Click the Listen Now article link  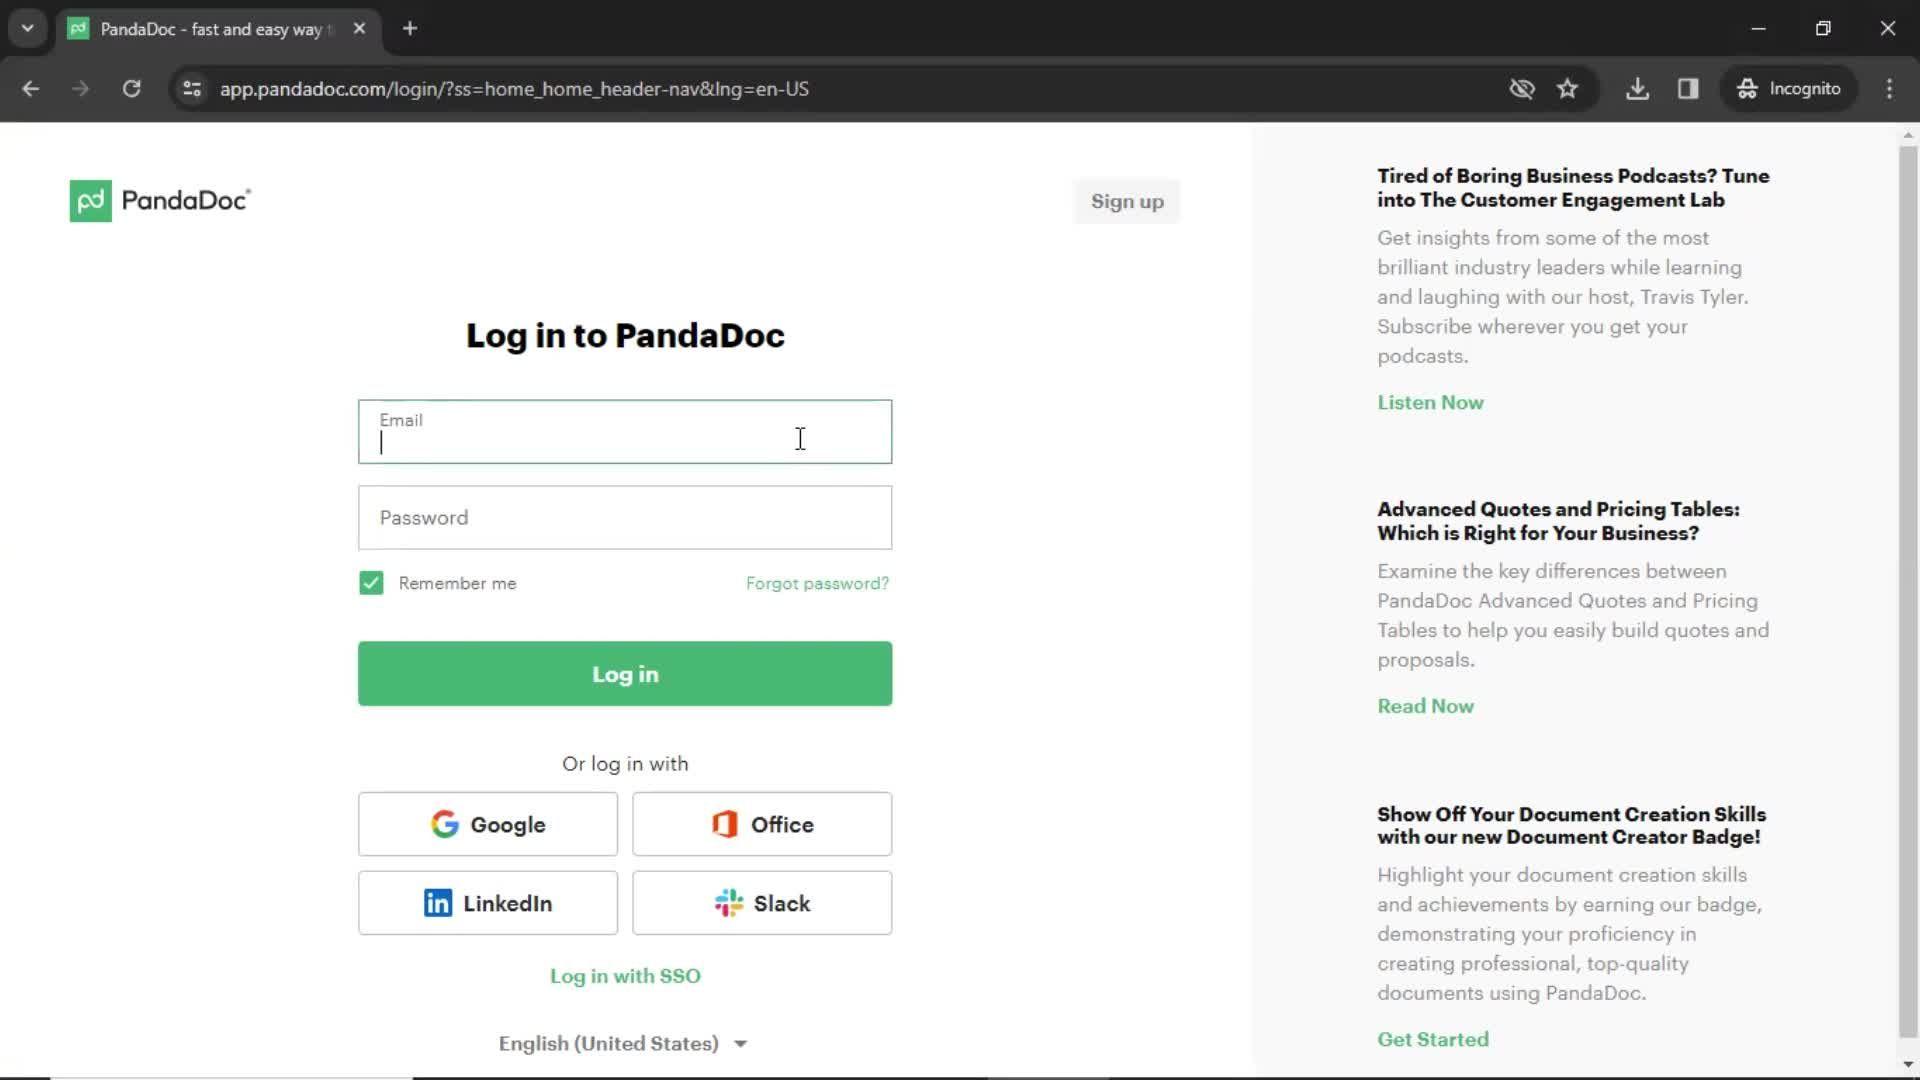1431,402
